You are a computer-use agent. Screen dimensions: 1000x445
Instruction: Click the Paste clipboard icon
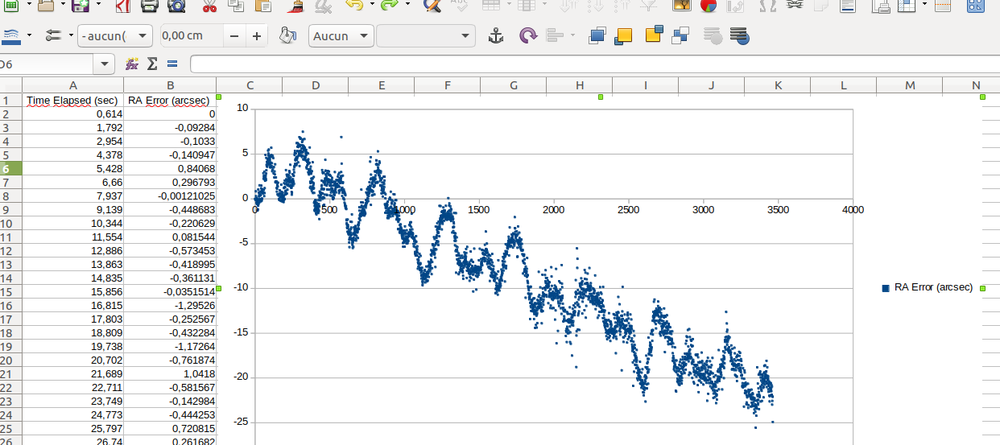coord(262,5)
